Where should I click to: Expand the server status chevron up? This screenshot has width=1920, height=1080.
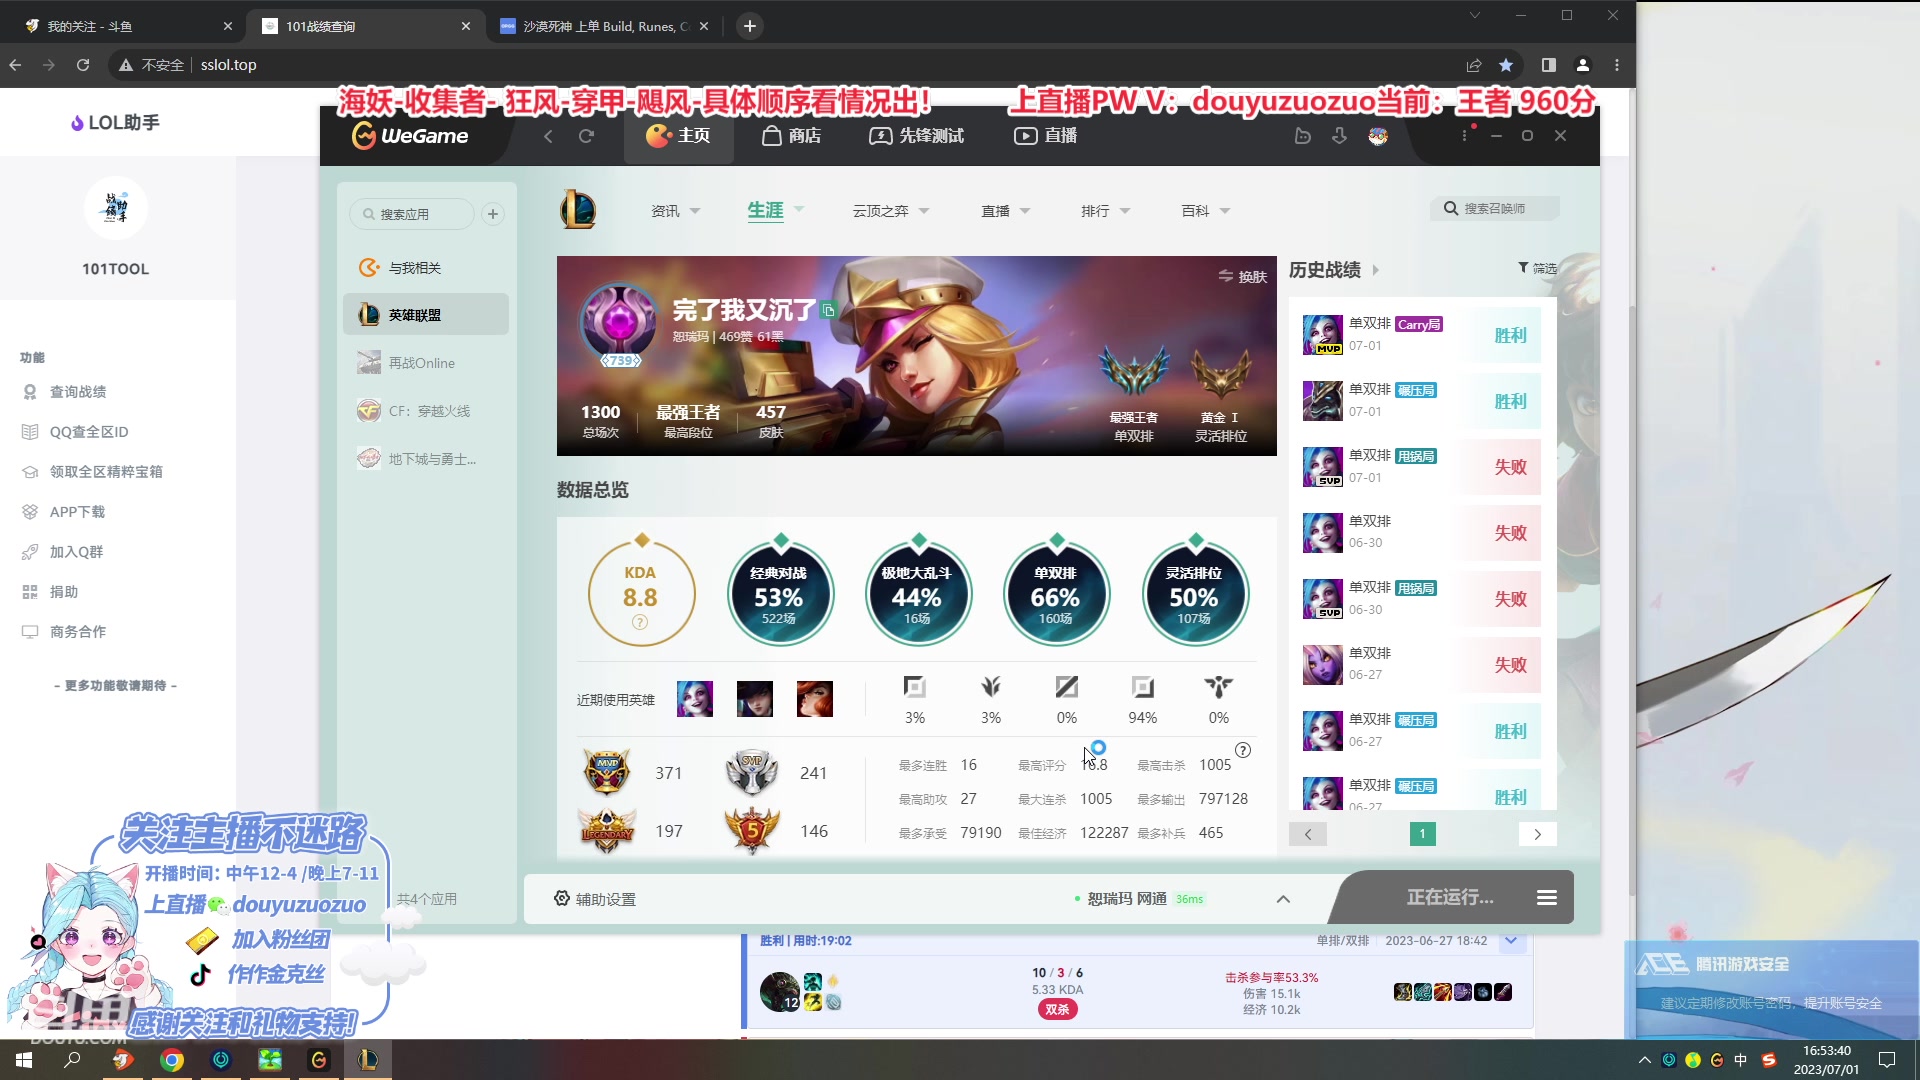tap(1283, 899)
